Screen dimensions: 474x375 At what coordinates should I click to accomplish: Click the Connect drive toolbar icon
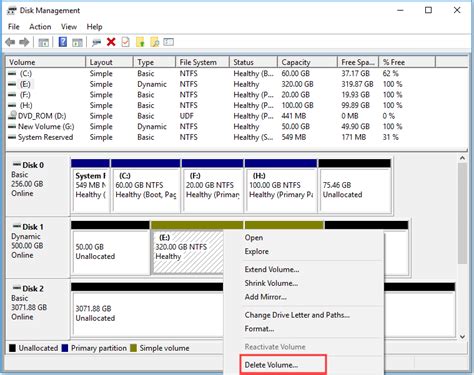tap(96, 42)
